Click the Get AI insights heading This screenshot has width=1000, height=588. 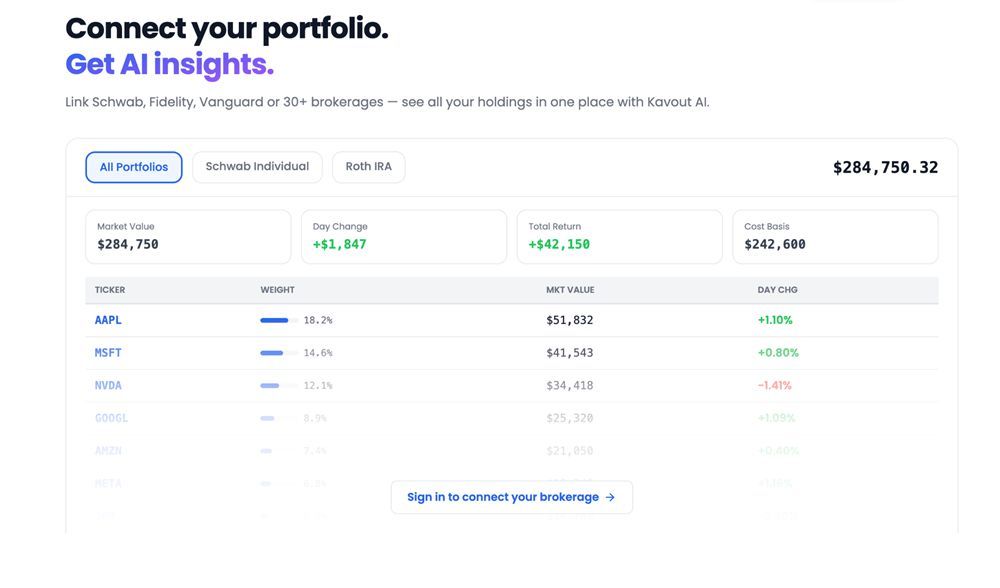(170, 65)
